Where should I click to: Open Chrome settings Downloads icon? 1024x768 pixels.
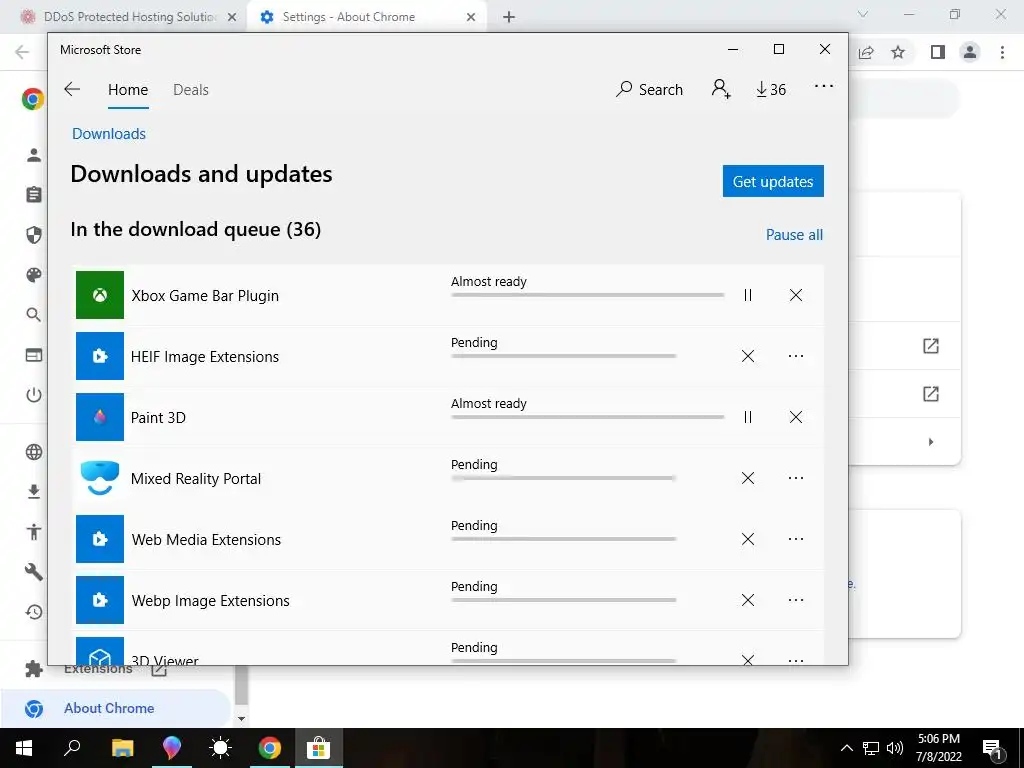tap(34, 492)
